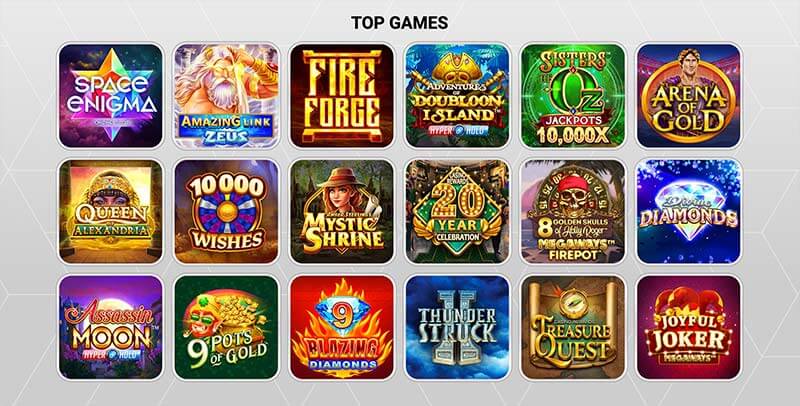Select the 9 Pots of Gold game
800x406 pixels.
click(227, 327)
